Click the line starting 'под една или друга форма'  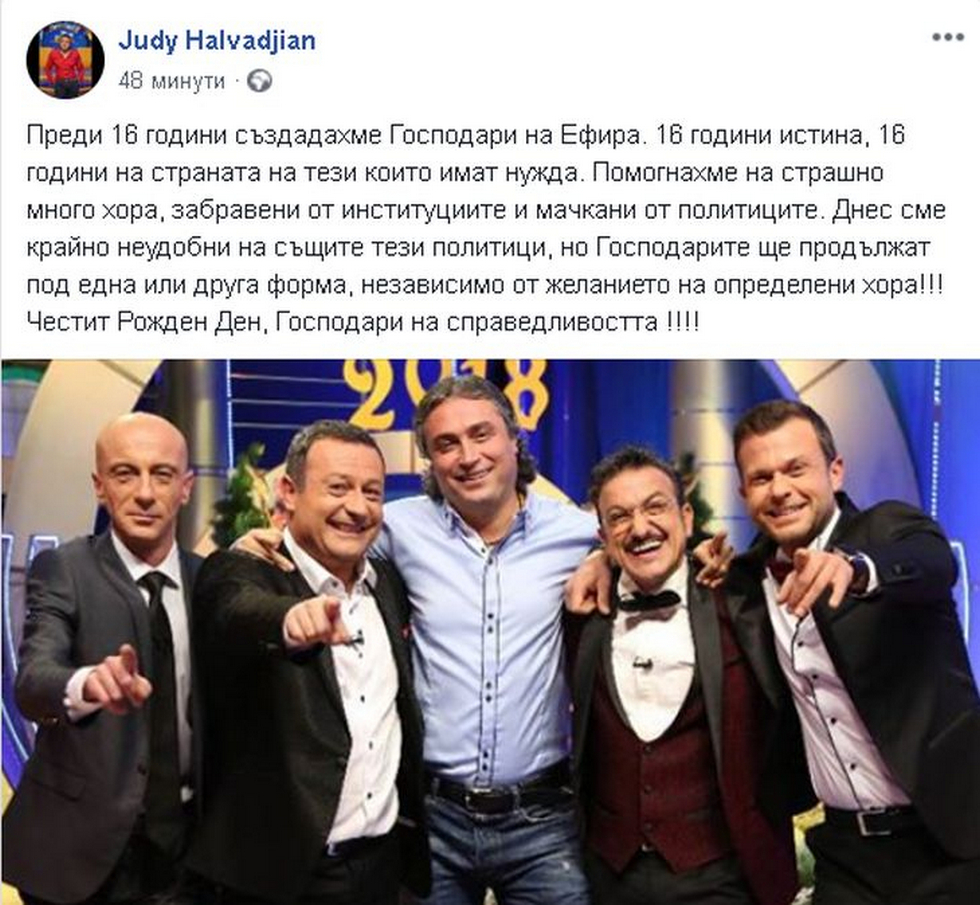click(x=484, y=285)
